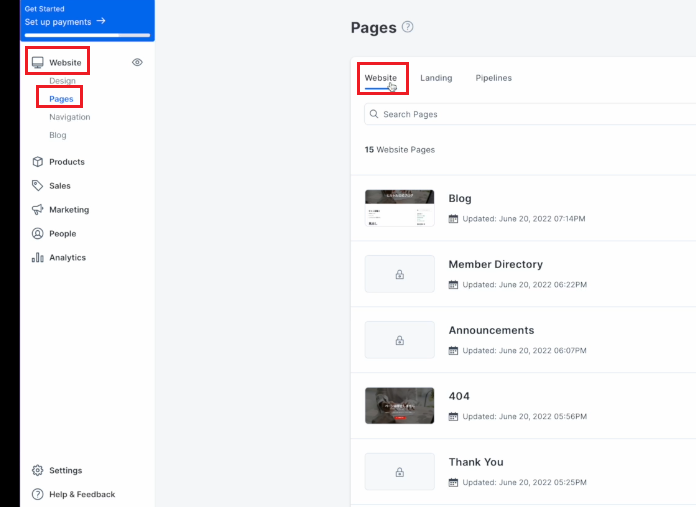This screenshot has width=696, height=507.
Task: Toggle the site preview eye icon
Action: pyautogui.click(x=137, y=62)
